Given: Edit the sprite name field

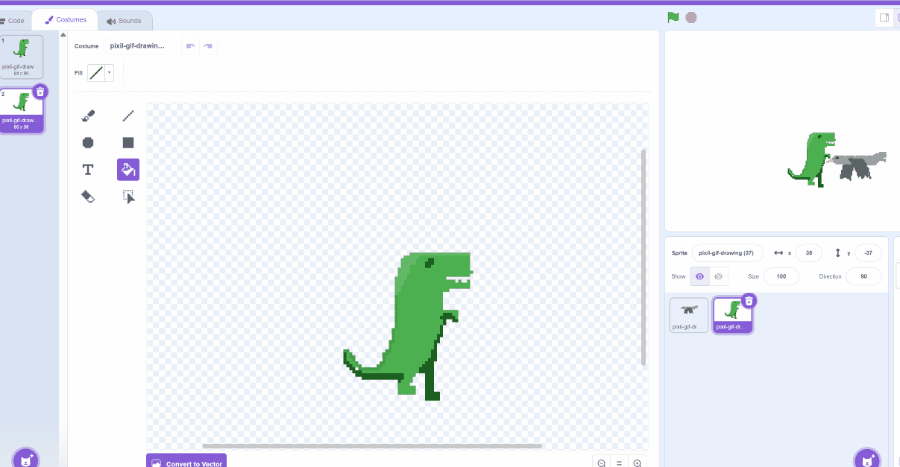Looking at the screenshot, I should (x=727, y=253).
